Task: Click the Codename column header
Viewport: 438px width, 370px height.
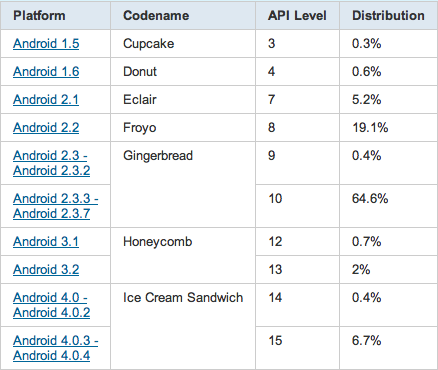Action: coord(183,16)
